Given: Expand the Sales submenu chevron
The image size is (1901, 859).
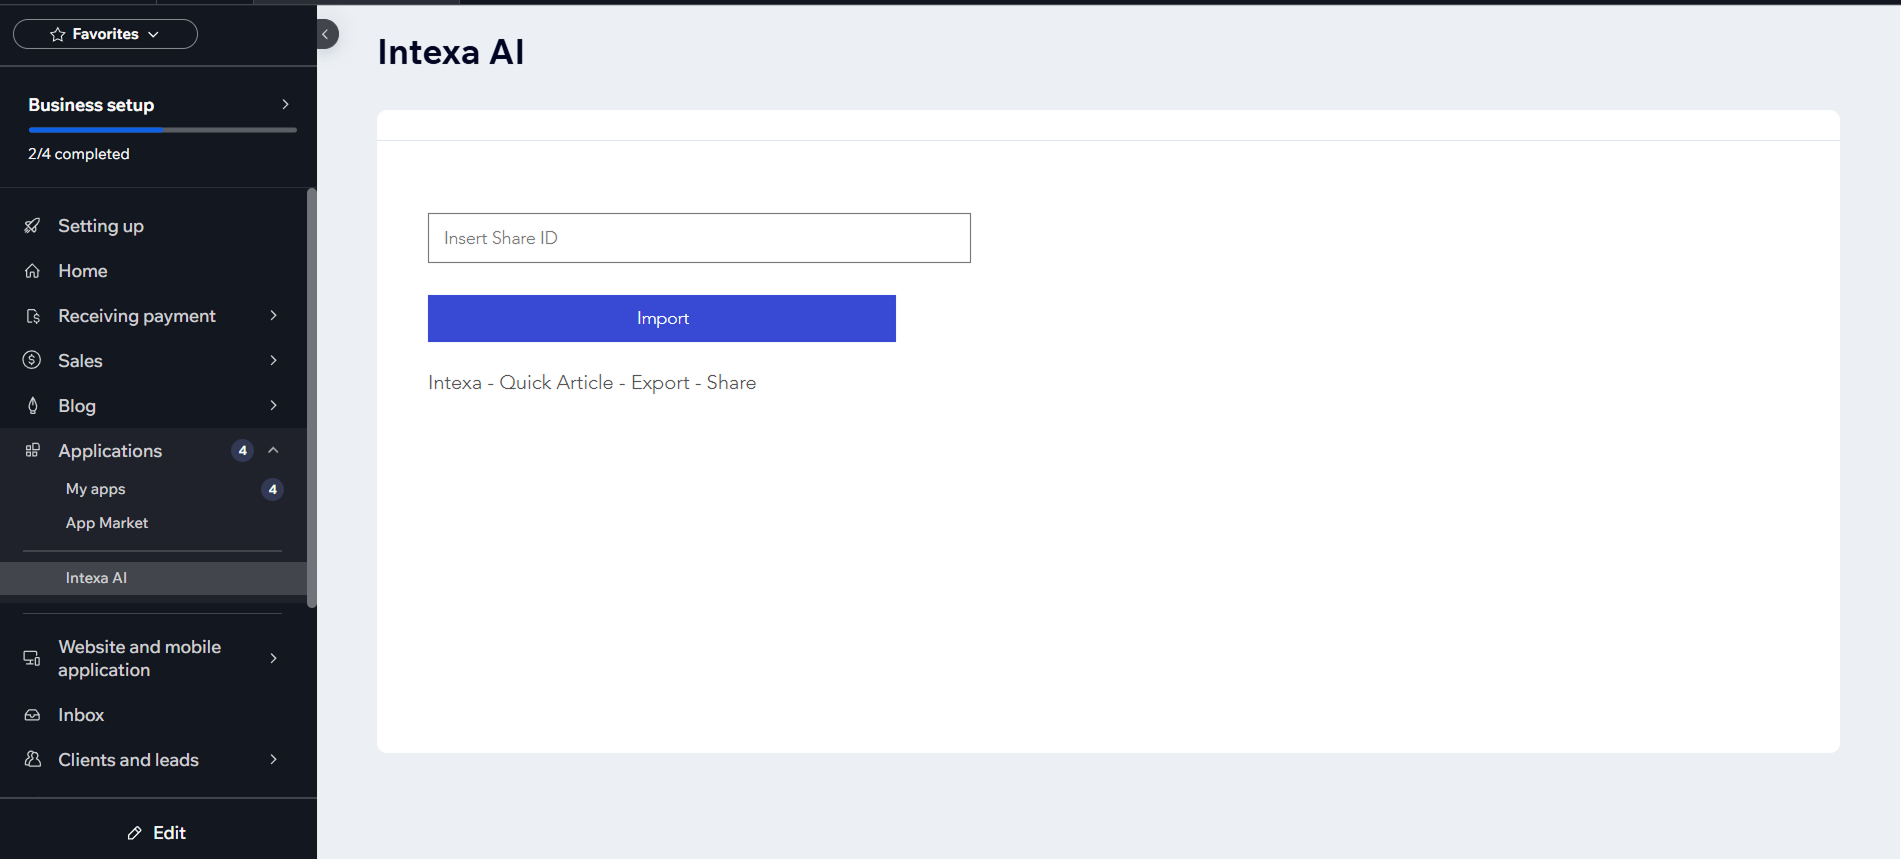Looking at the screenshot, I should coord(273,360).
